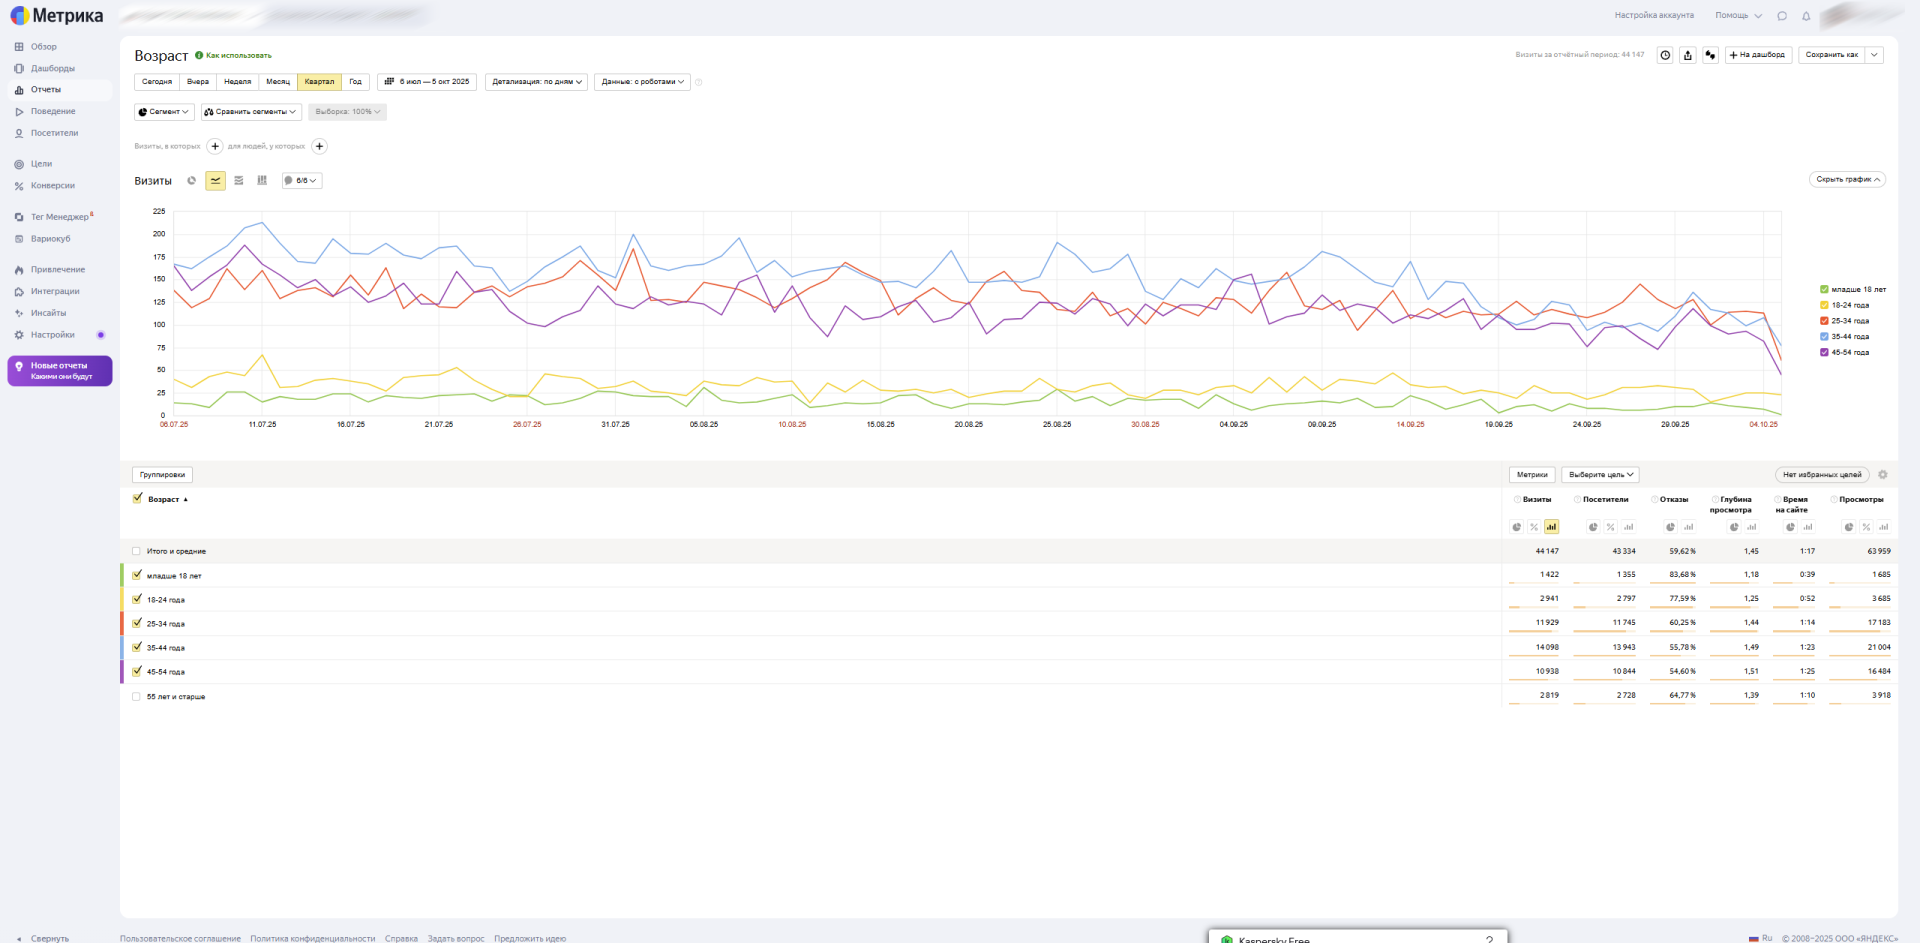Switch chart to column bars view
The width and height of the screenshot is (1920, 943).
pos(262,181)
